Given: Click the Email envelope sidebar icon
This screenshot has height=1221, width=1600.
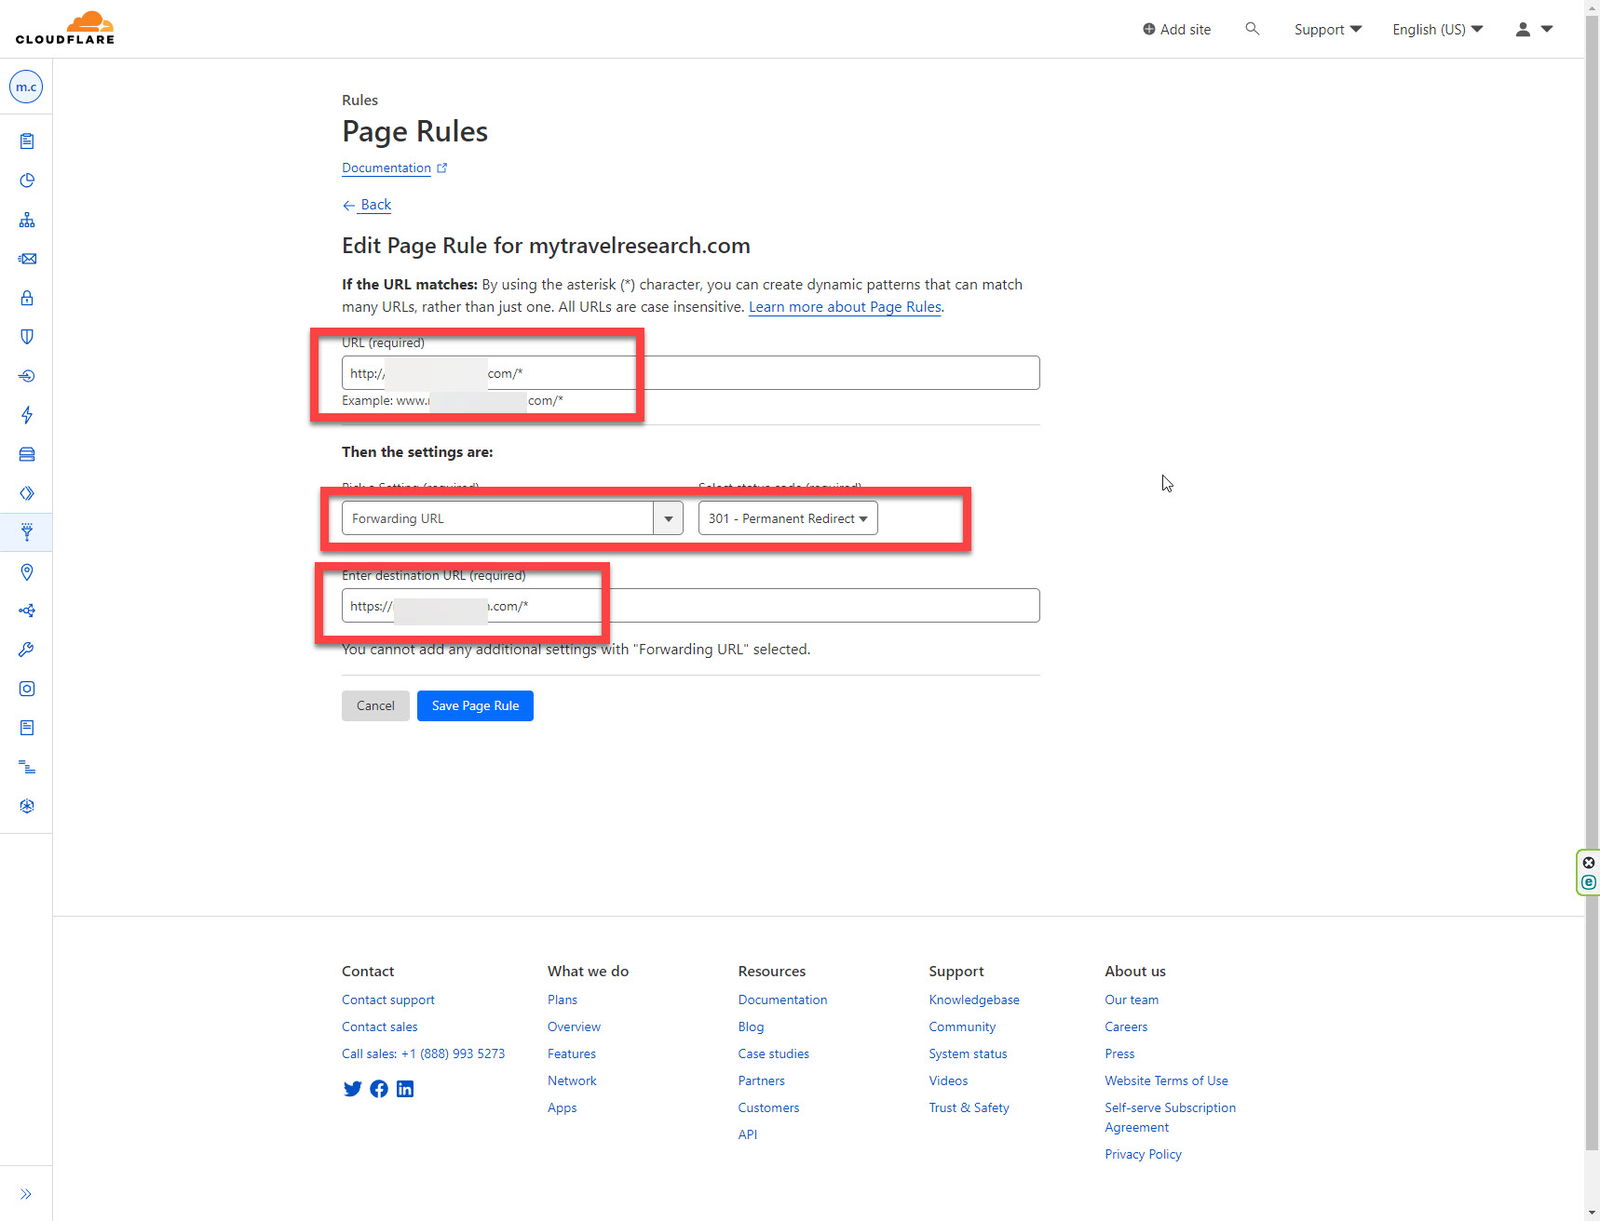Looking at the screenshot, I should pyautogui.click(x=26, y=258).
